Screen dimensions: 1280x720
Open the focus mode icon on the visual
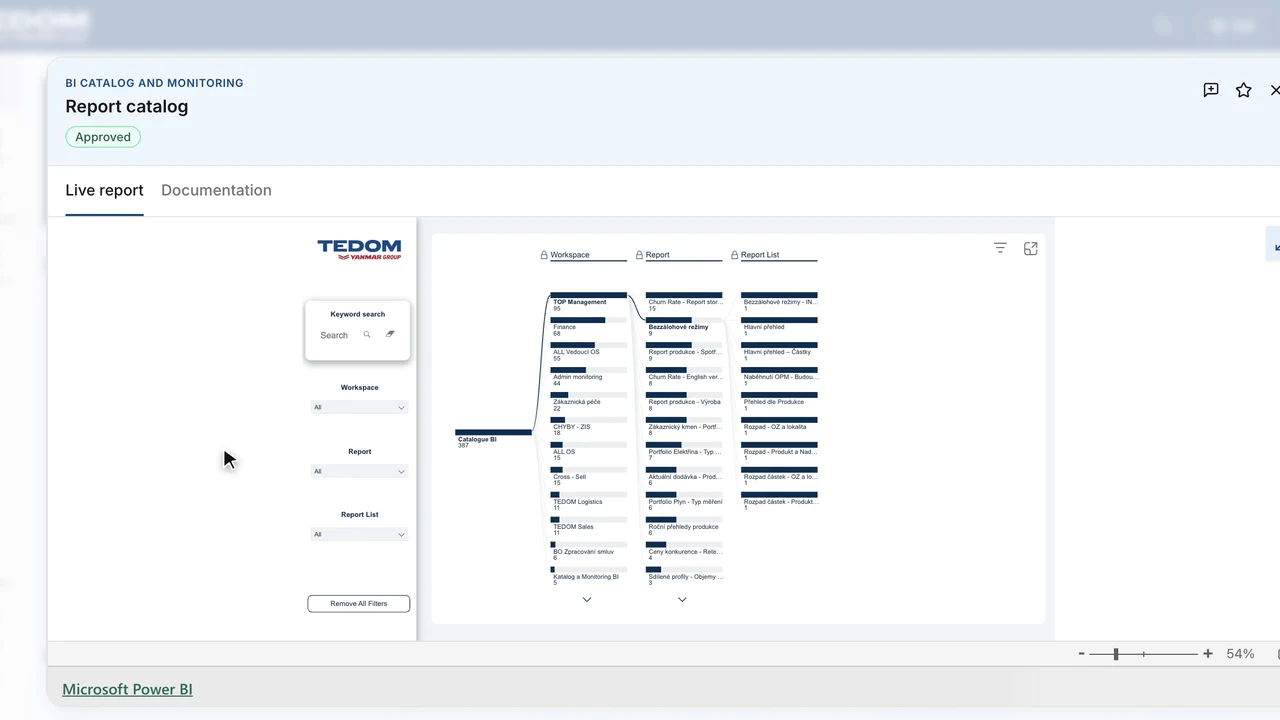click(x=1031, y=248)
